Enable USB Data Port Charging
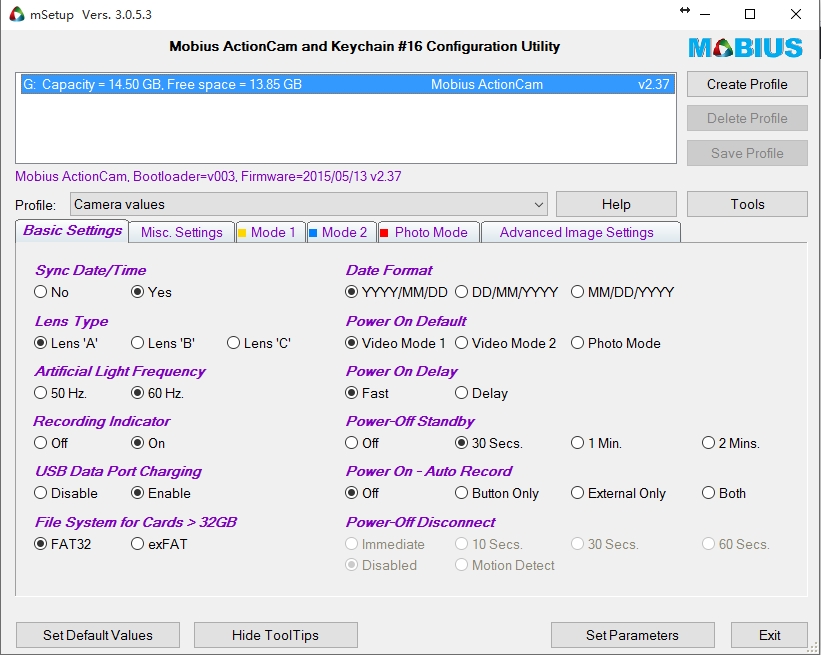 161,493
